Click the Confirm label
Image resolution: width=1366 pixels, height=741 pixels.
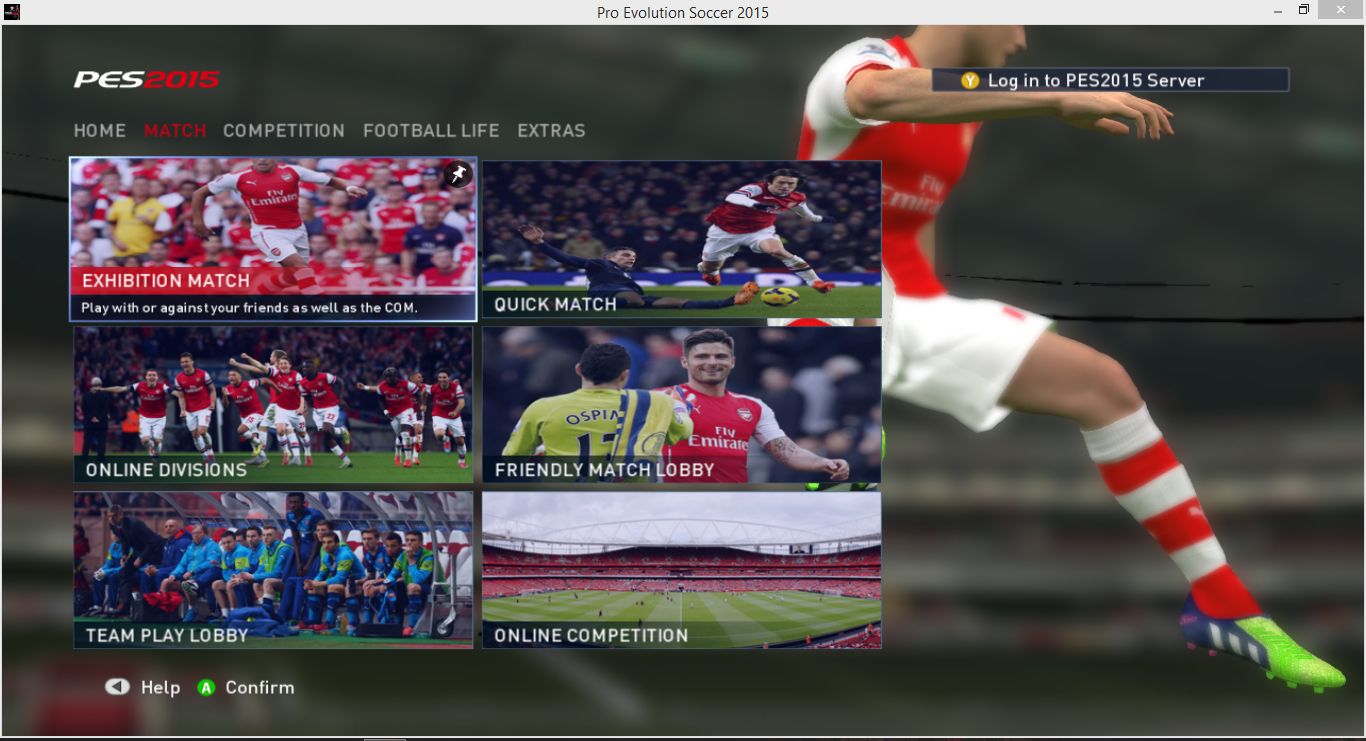(260, 688)
